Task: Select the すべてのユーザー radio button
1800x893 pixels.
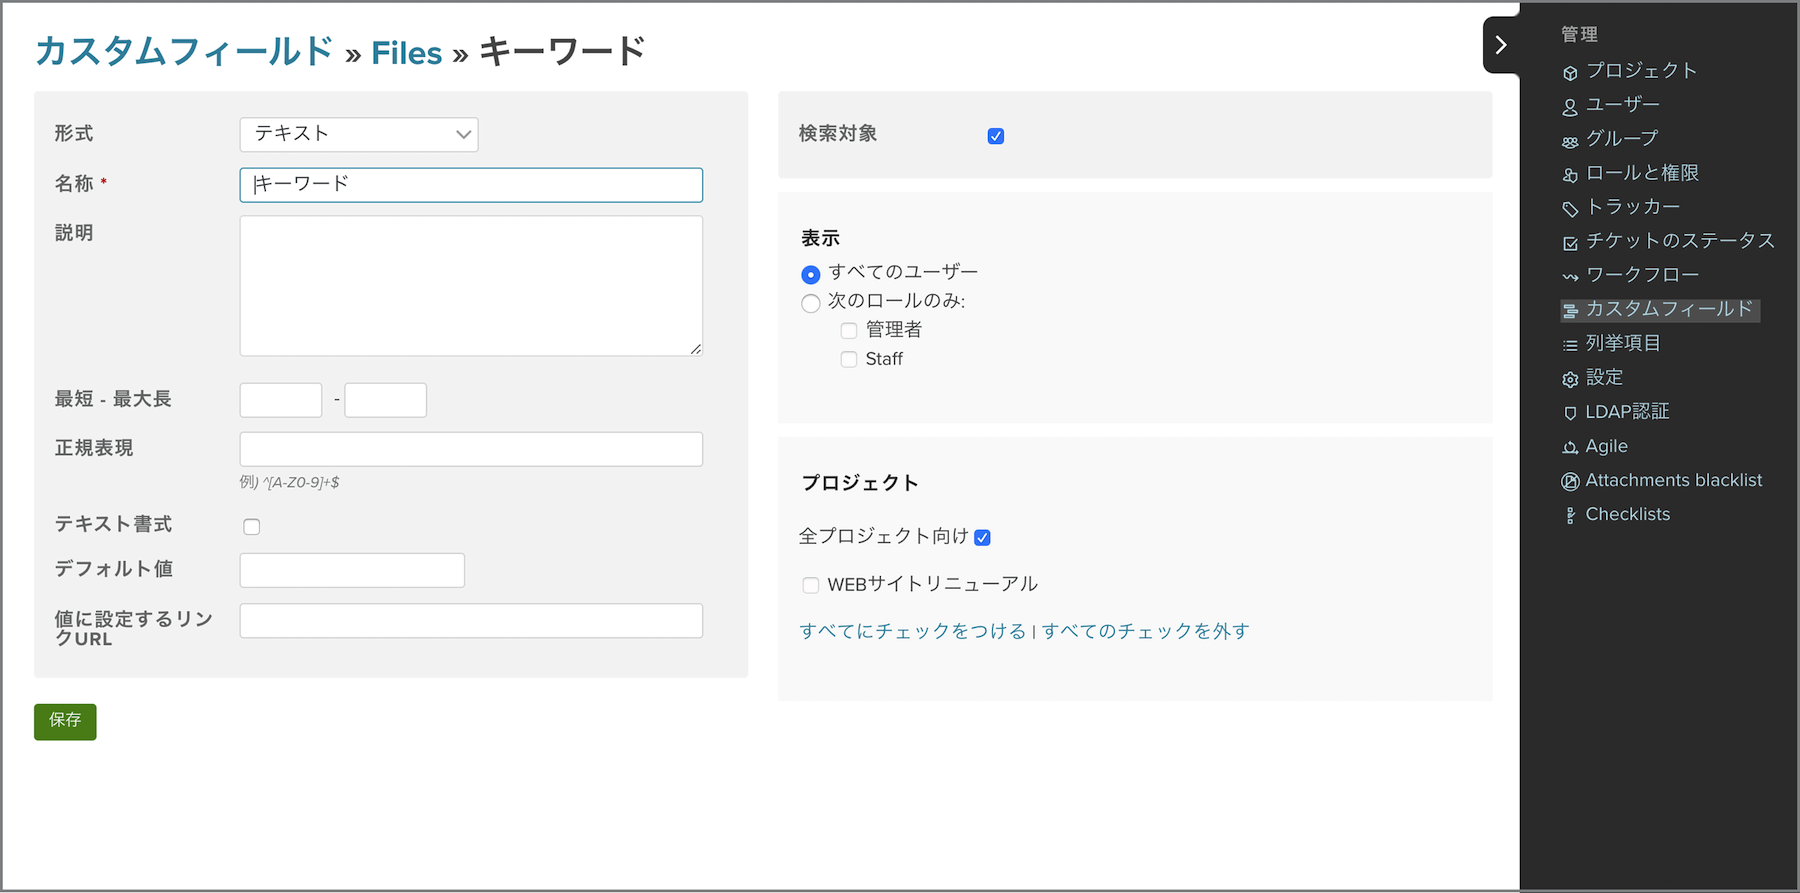Action: (811, 274)
